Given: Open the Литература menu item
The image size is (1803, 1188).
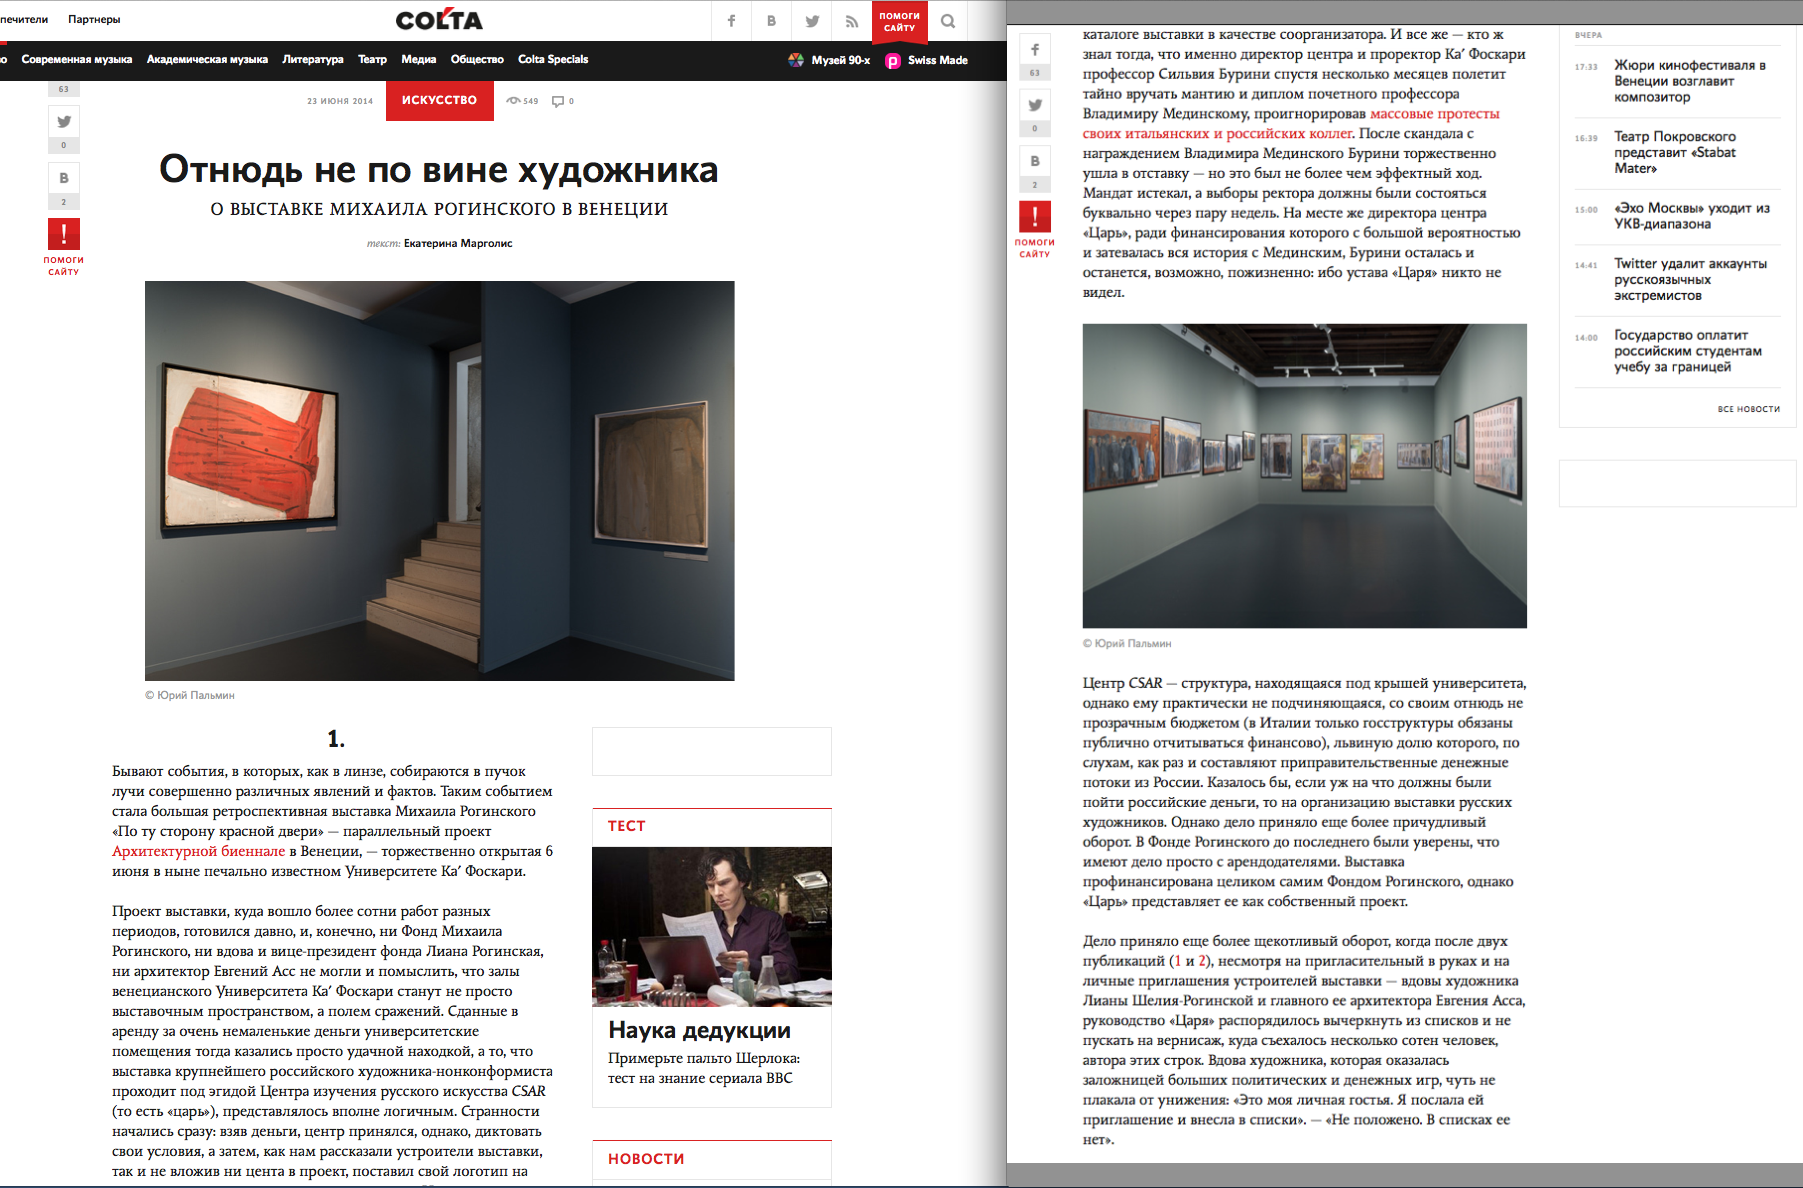Looking at the screenshot, I should point(312,60).
